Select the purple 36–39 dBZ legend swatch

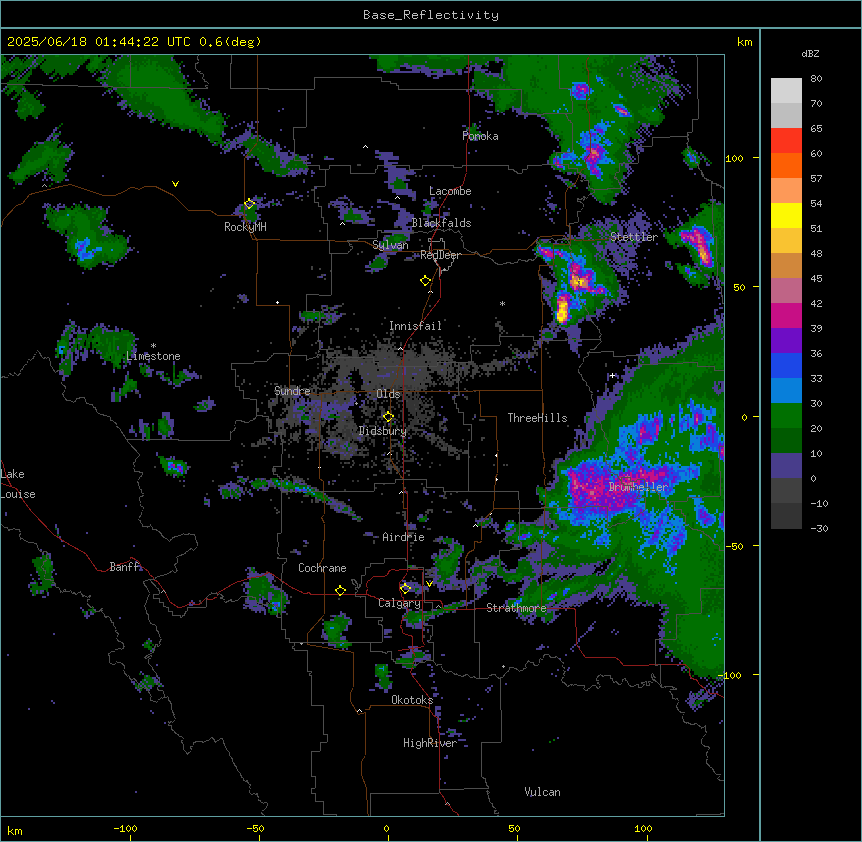pyautogui.click(x=786, y=341)
